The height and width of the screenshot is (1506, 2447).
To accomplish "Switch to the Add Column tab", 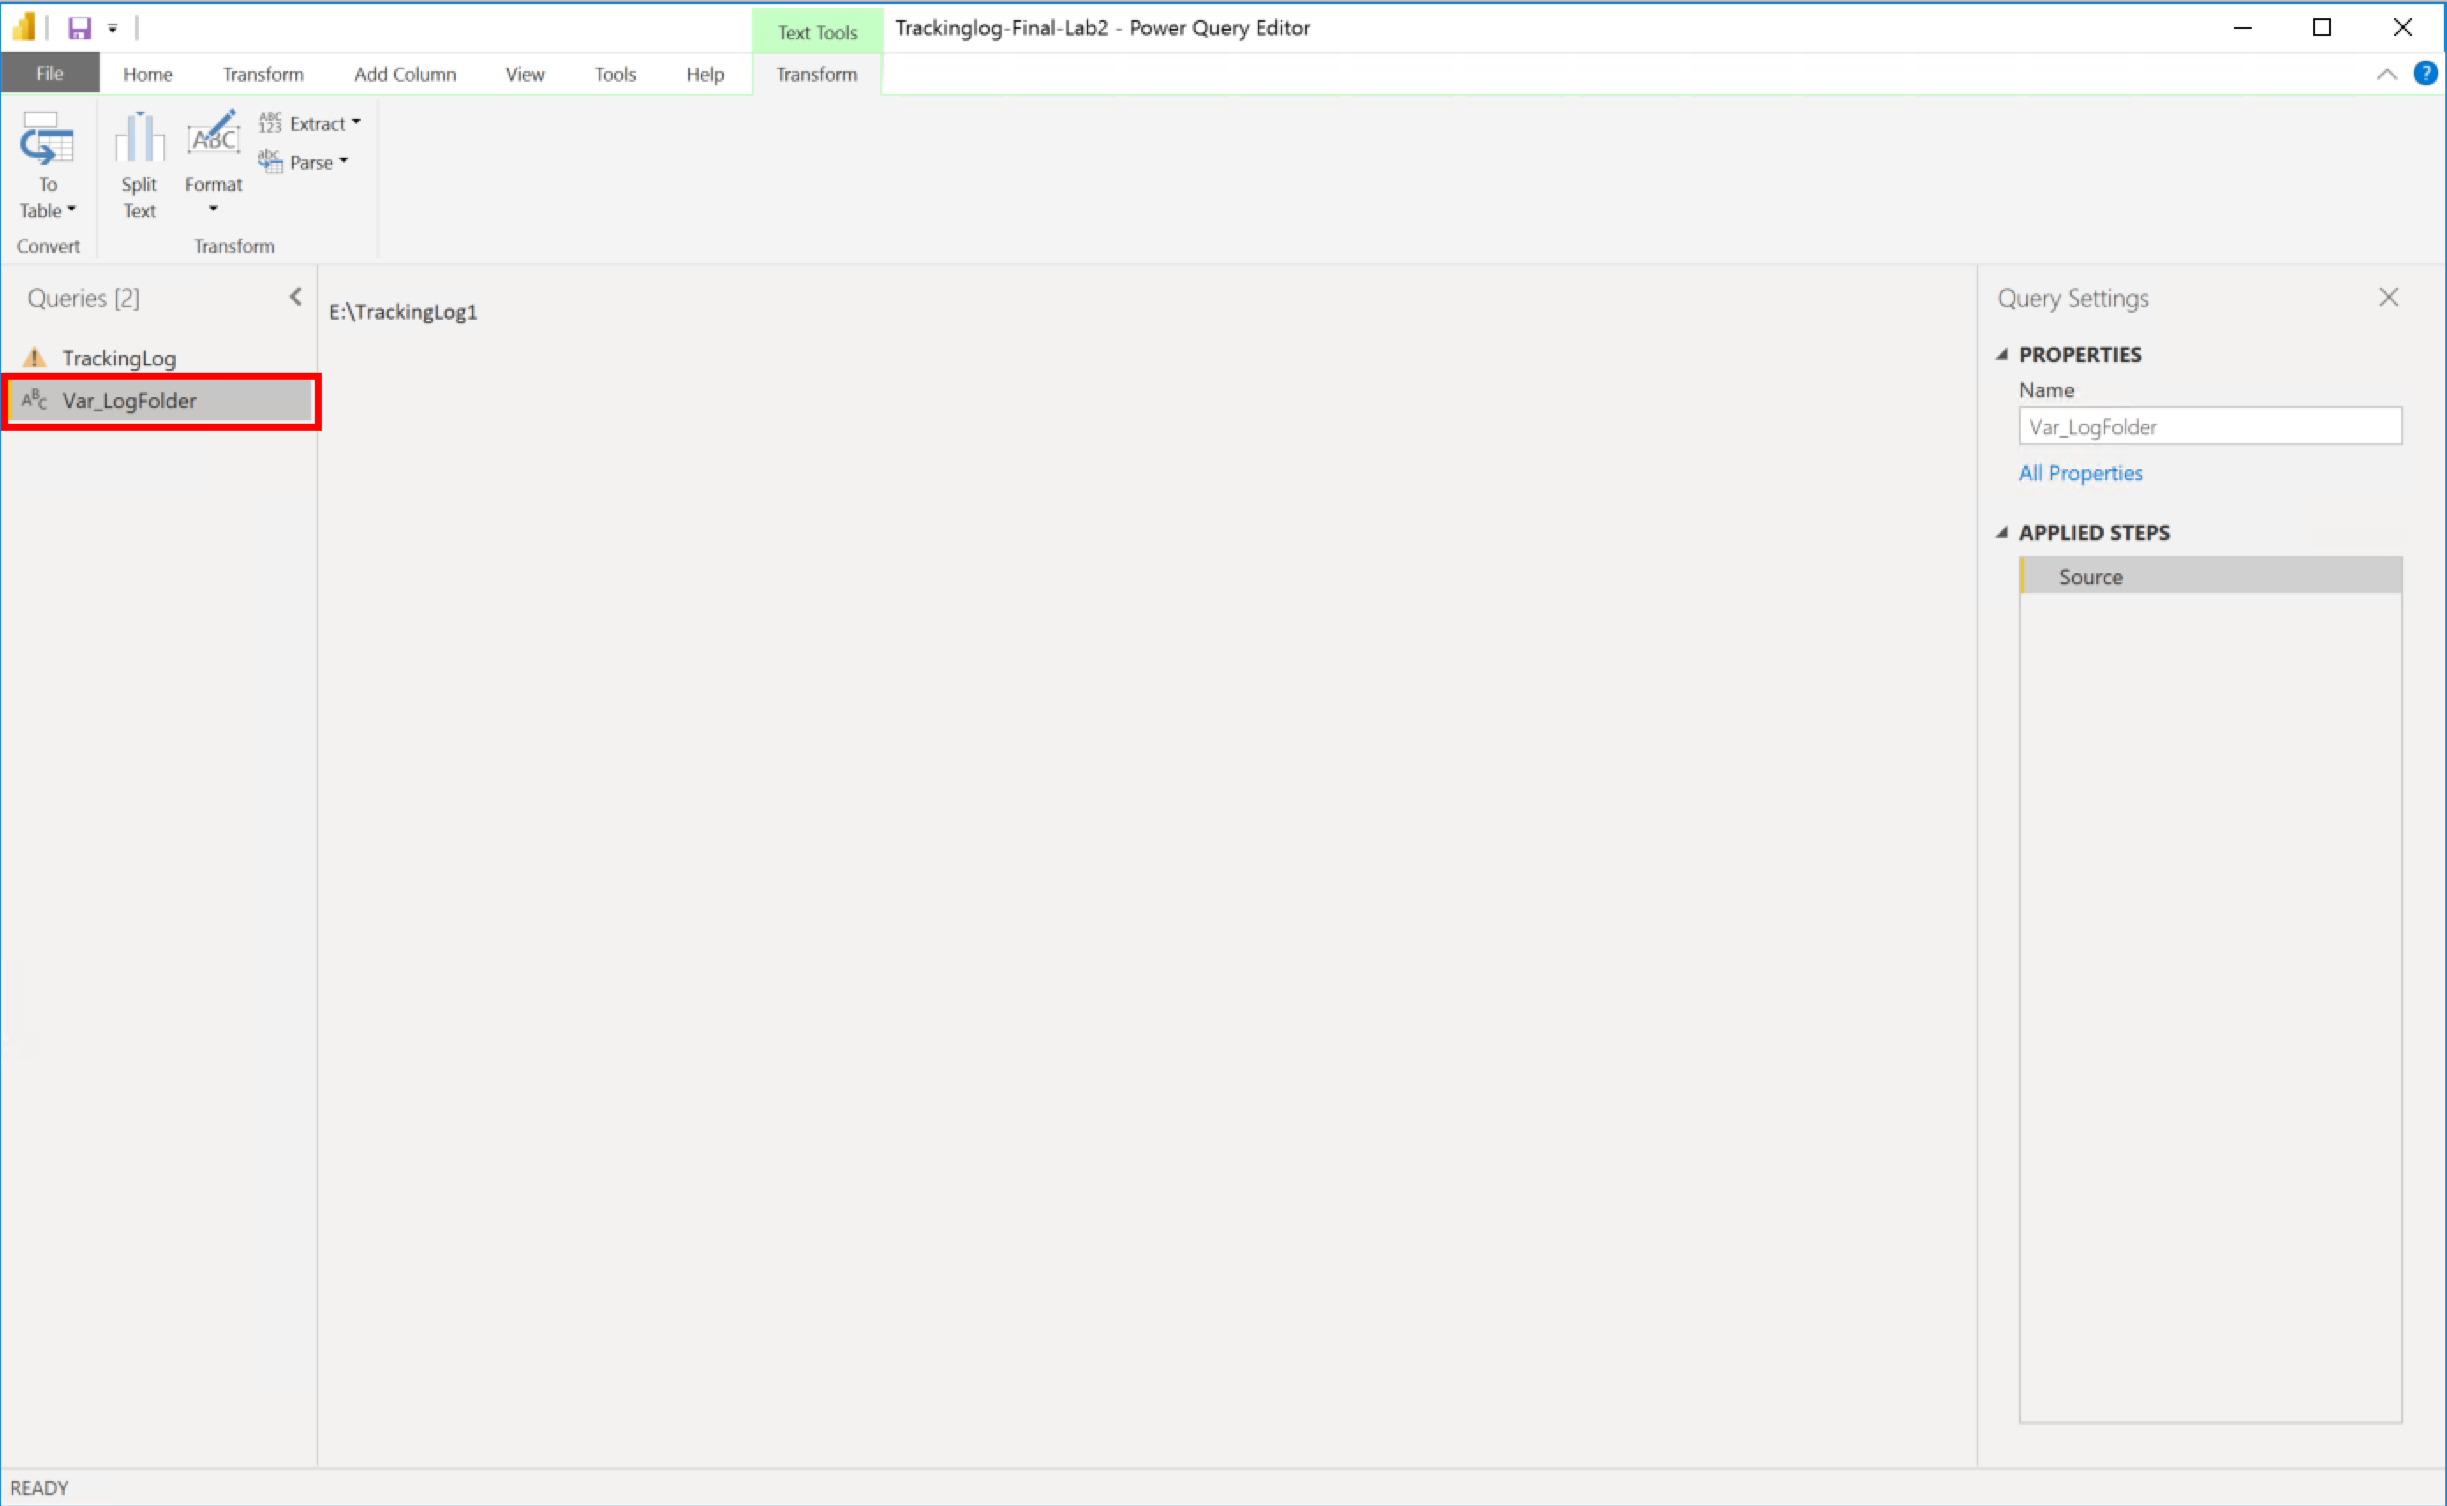I will pos(404,73).
